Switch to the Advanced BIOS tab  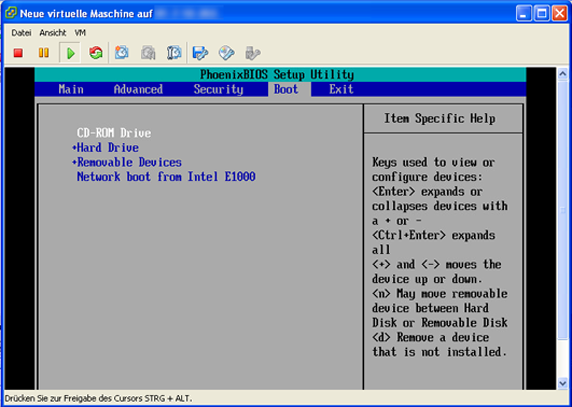(x=138, y=89)
